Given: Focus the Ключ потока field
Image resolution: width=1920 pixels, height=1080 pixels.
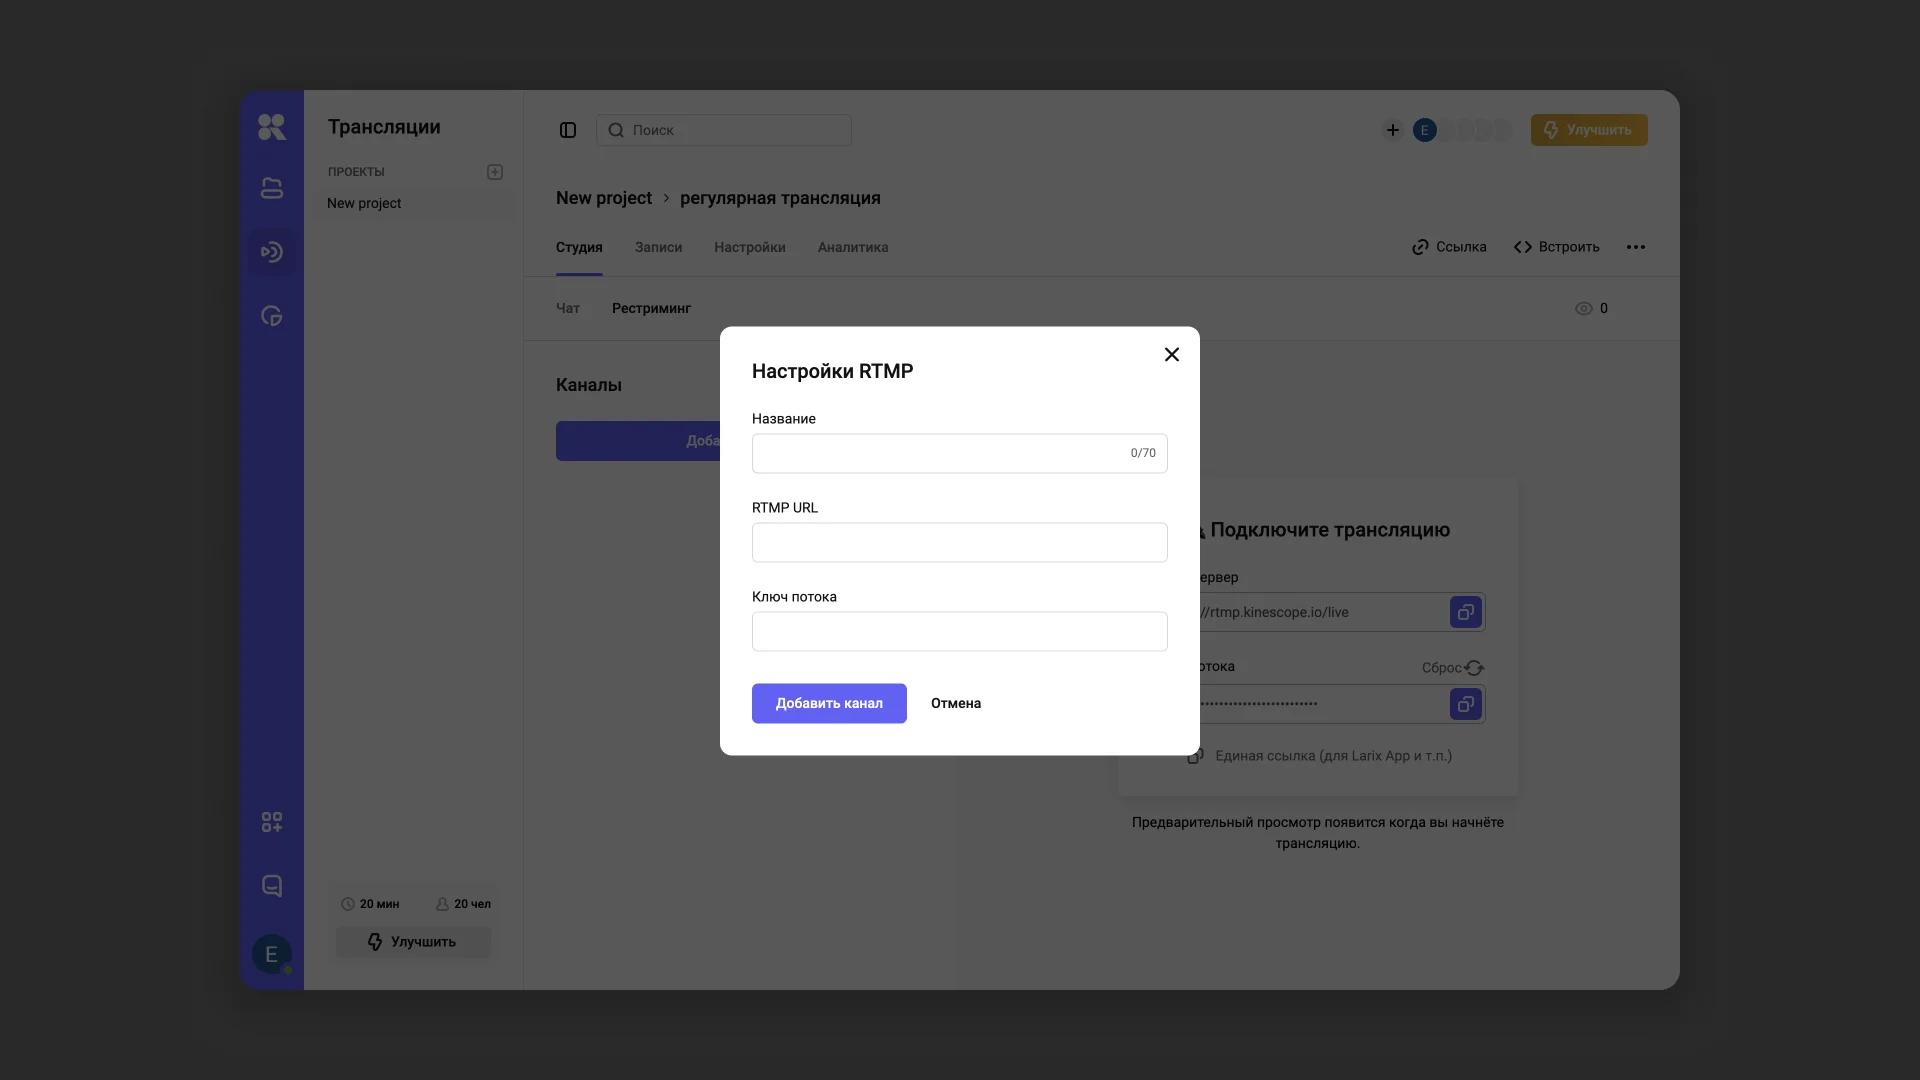Looking at the screenshot, I should click(x=959, y=631).
